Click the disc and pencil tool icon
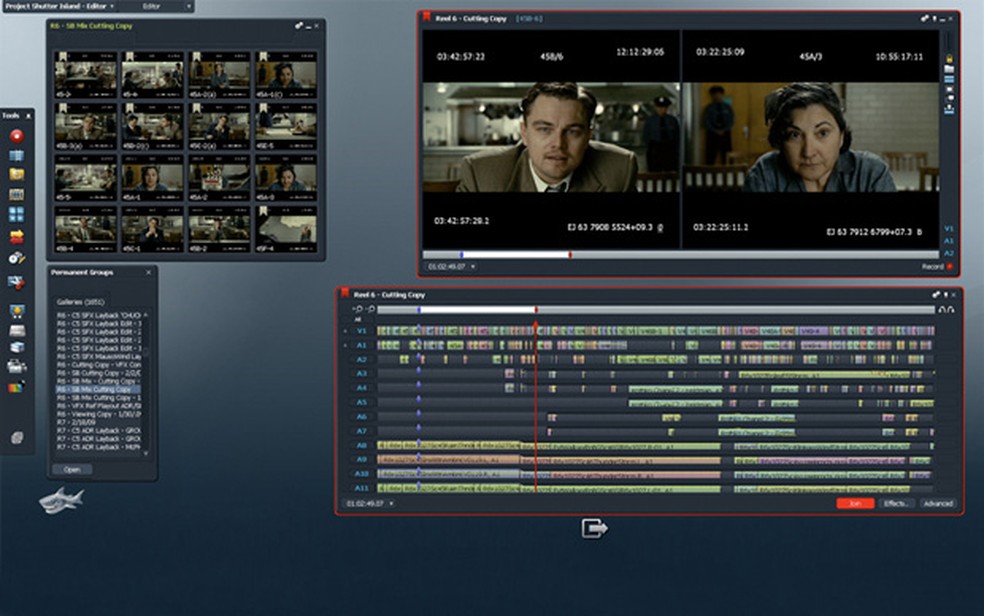Screen dimensions: 984x616 17,258
